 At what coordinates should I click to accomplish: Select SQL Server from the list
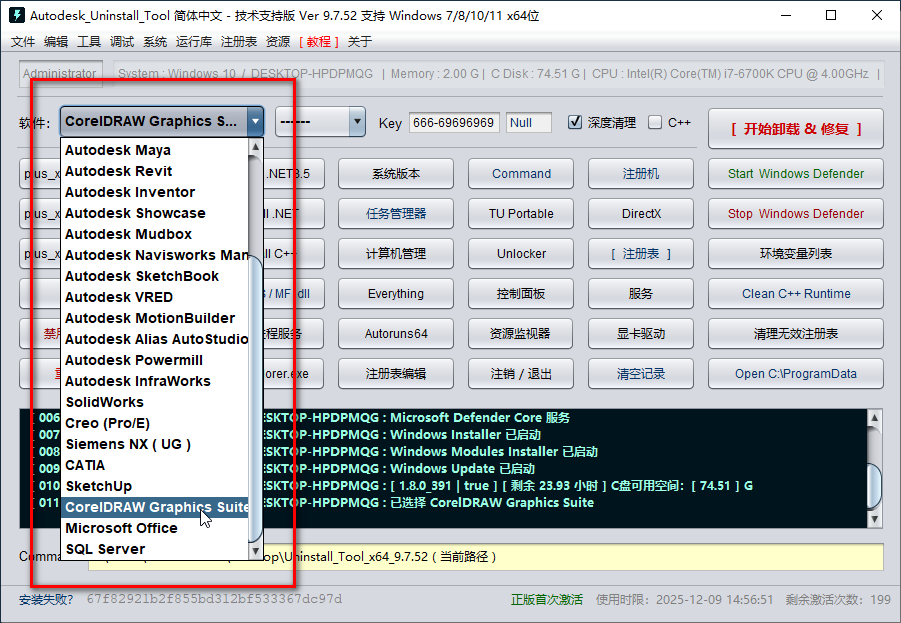pyautogui.click(x=155, y=549)
